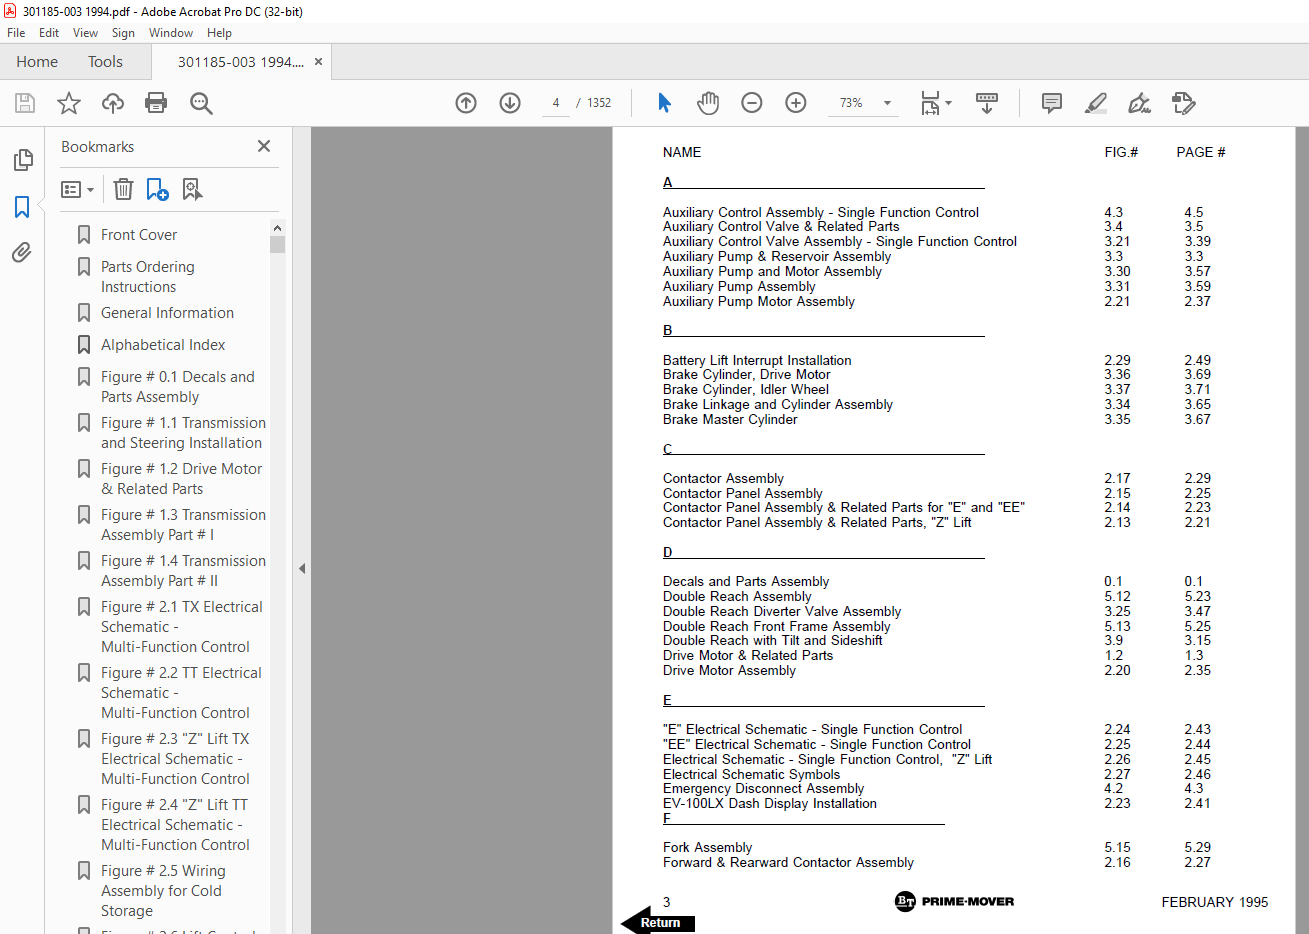This screenshot has height=934, width=1309.
Task: Zoom out with minus button
Action: 752,103
